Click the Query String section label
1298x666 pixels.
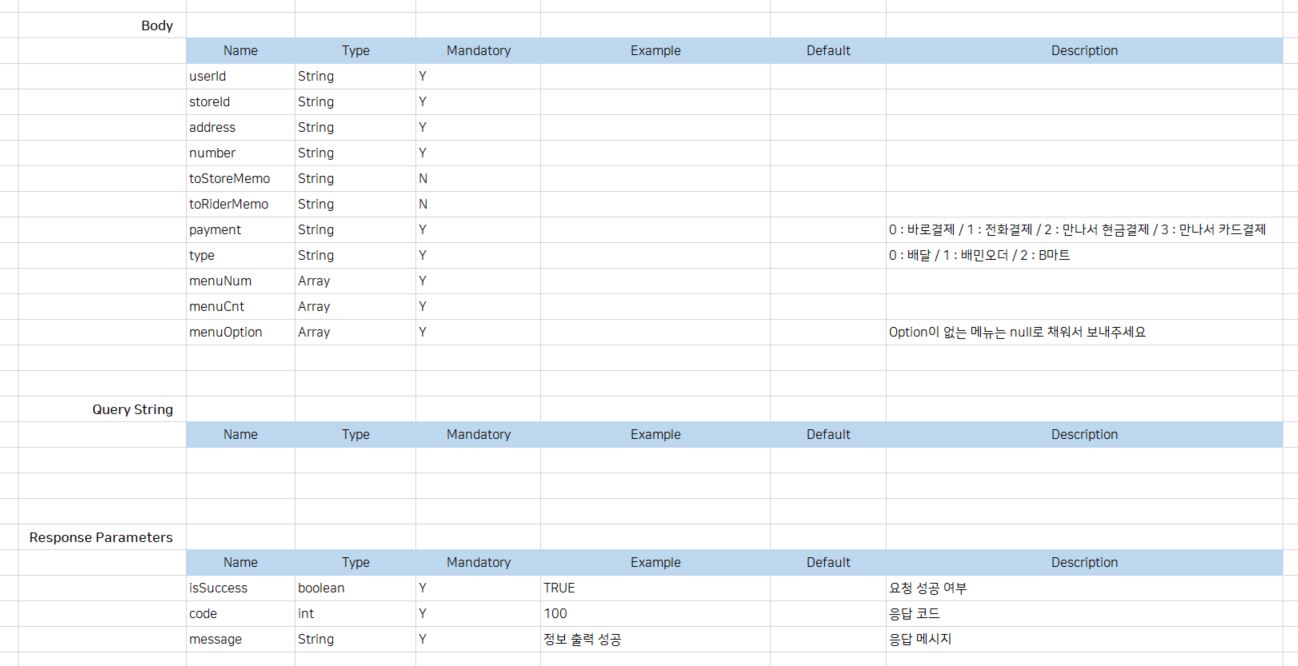[x=133, y=409]
